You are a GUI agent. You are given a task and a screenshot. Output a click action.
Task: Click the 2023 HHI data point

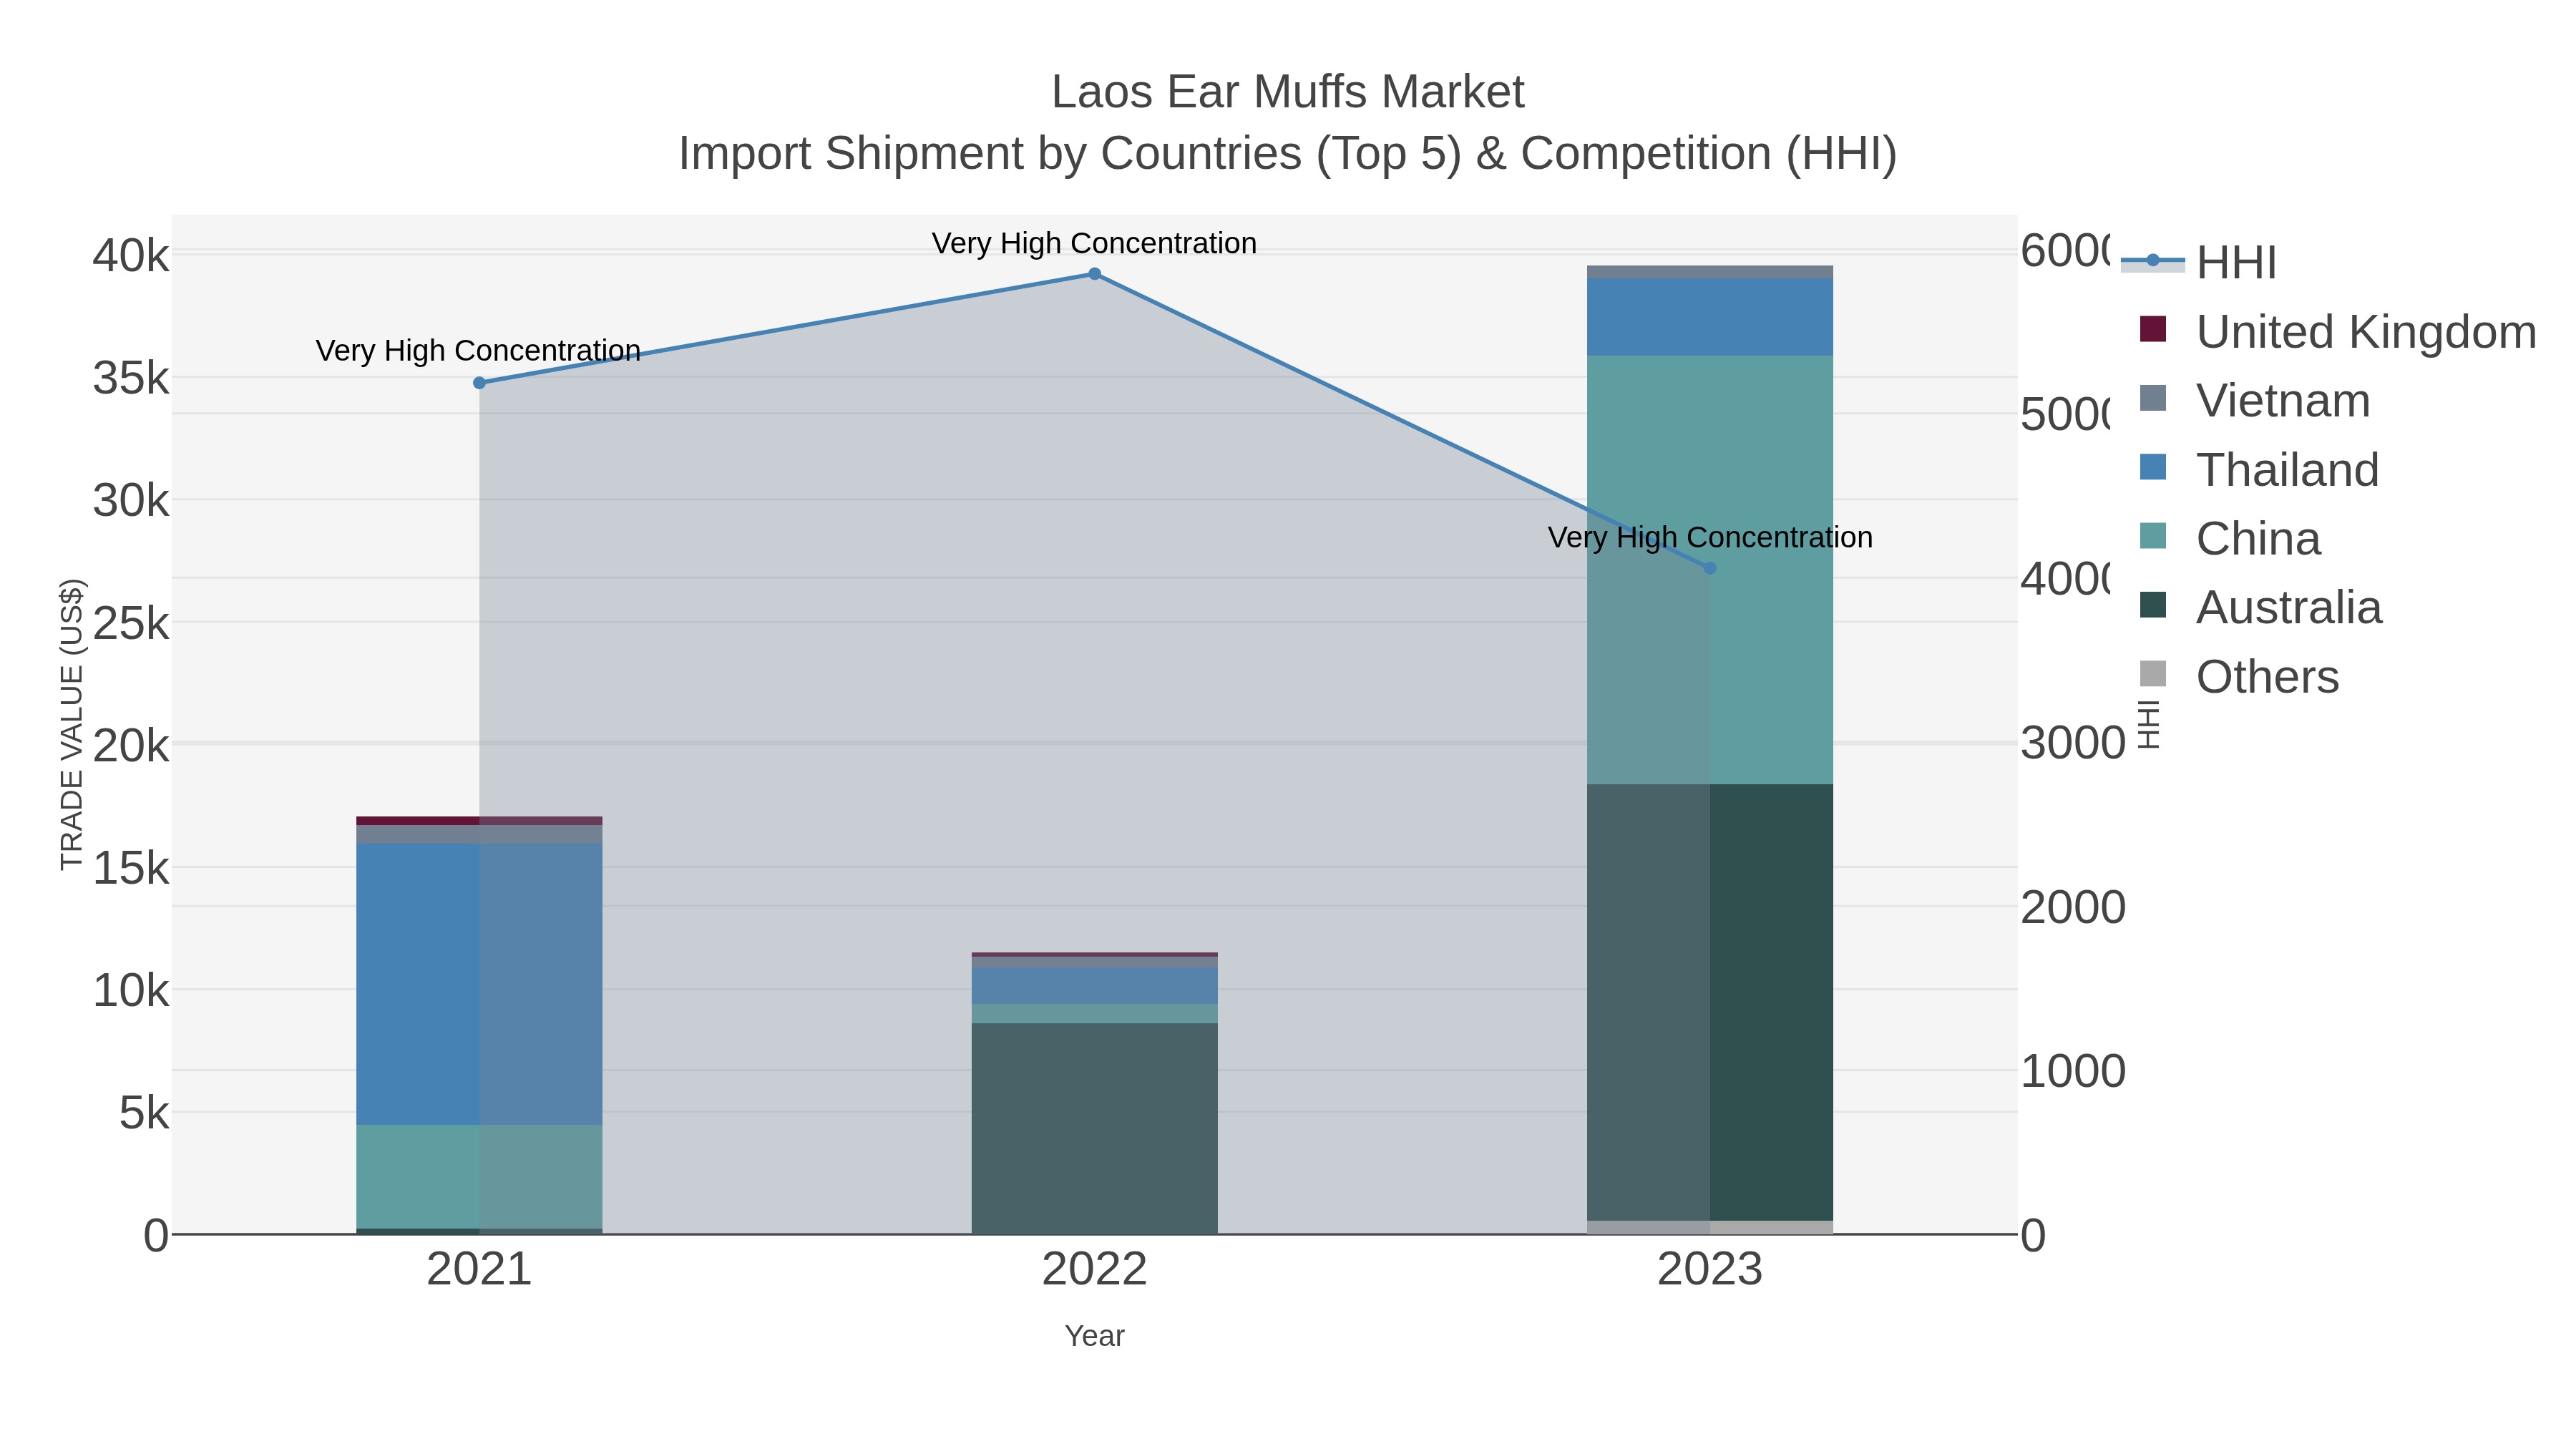(x=1710, y=568)
